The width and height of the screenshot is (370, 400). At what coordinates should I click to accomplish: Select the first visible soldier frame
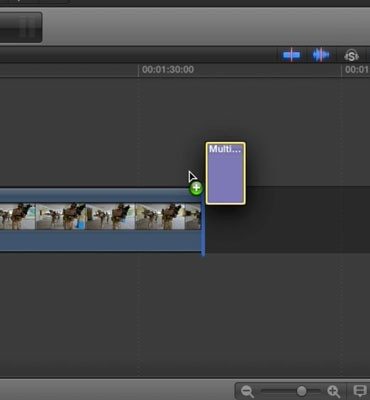pos(17,216)
